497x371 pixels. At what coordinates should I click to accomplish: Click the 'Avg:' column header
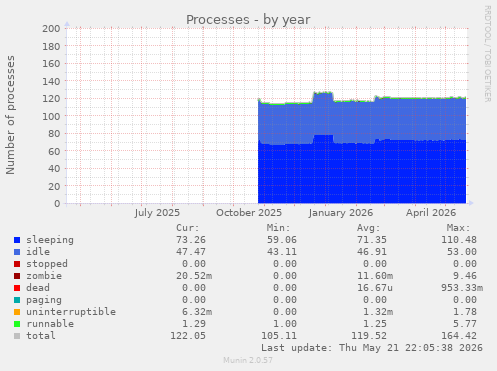369,228
